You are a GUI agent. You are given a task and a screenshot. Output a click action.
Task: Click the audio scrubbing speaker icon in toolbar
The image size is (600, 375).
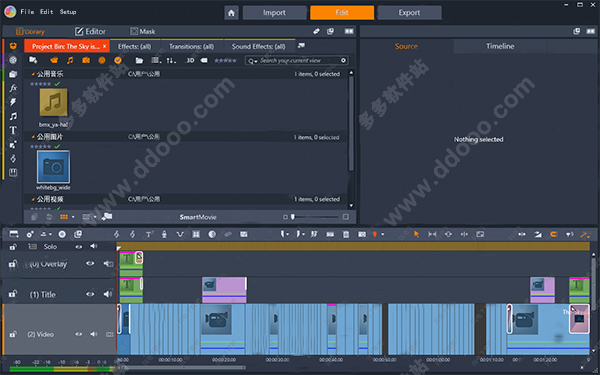pyautogui.click(x=569, y=234)
